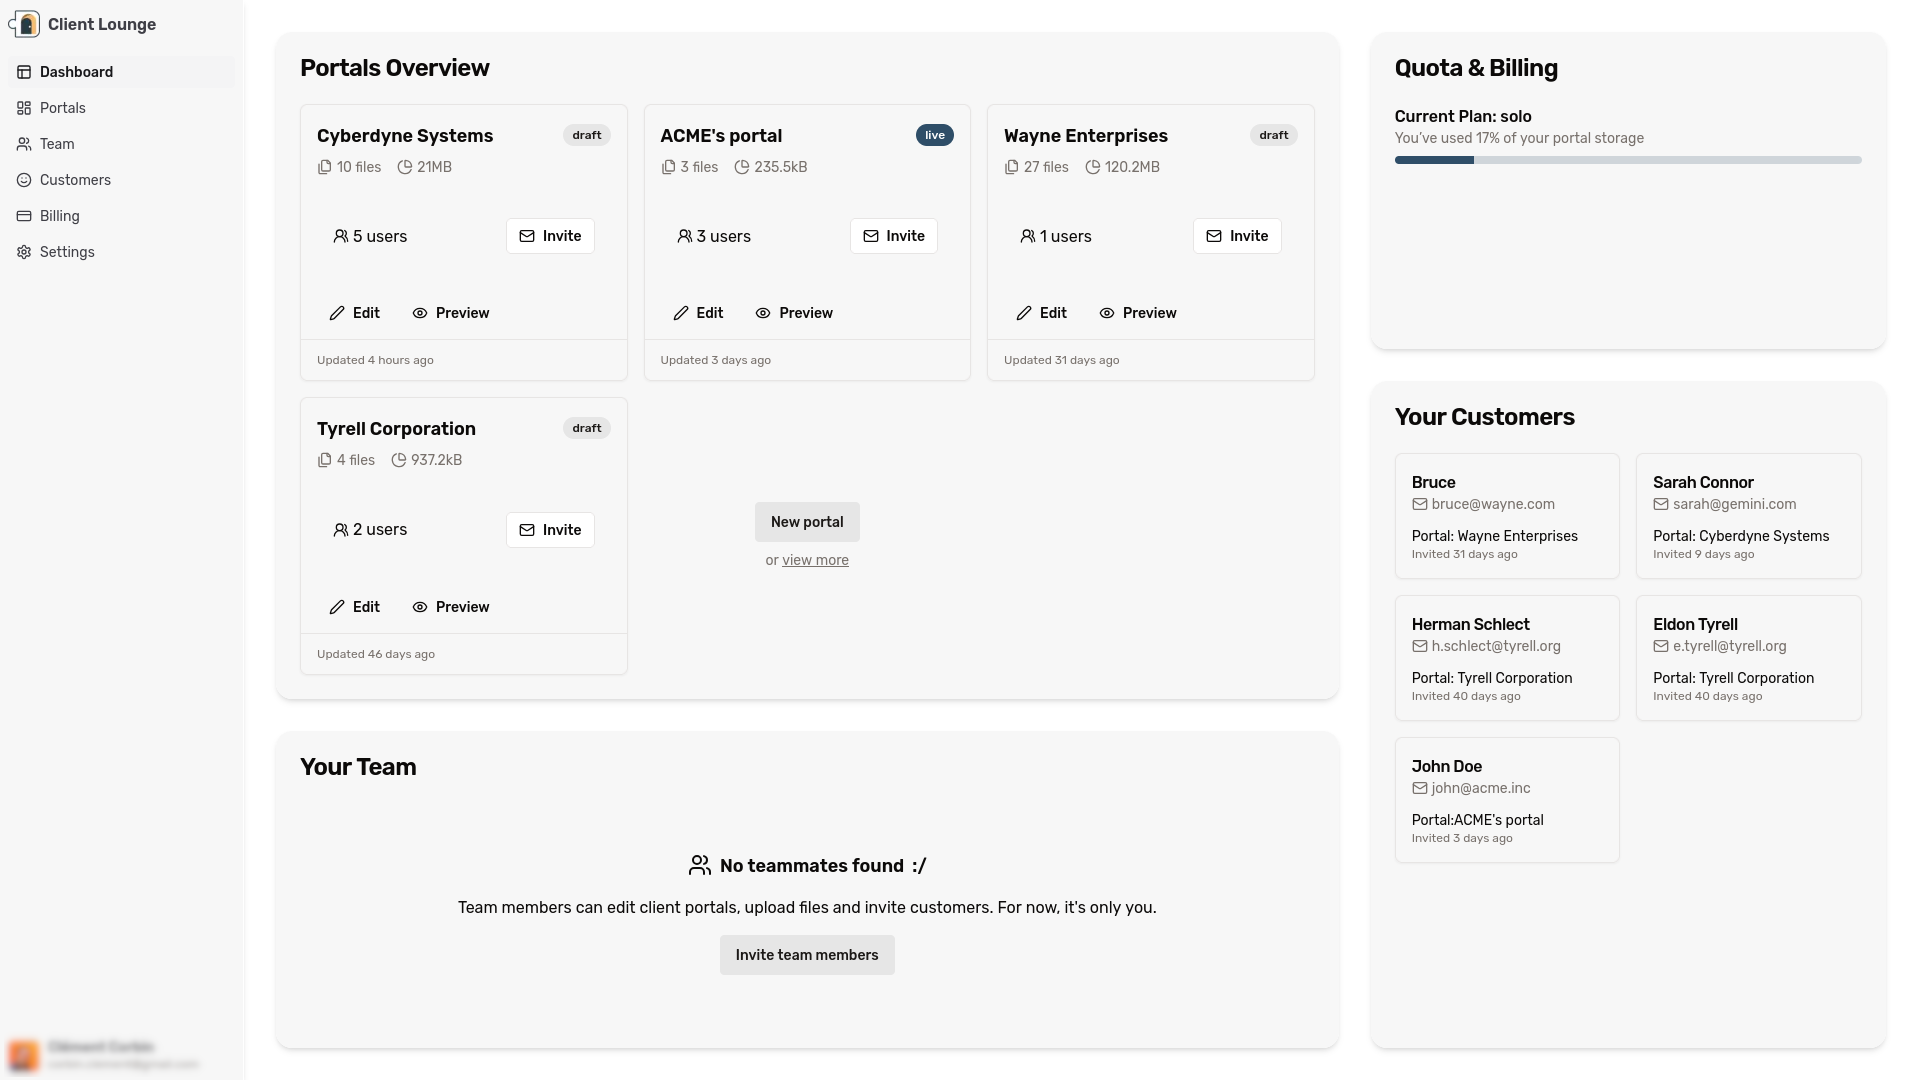1918x1080 pixels.
Task: Open the Team page from the sidebar
Action: [57, 144]
